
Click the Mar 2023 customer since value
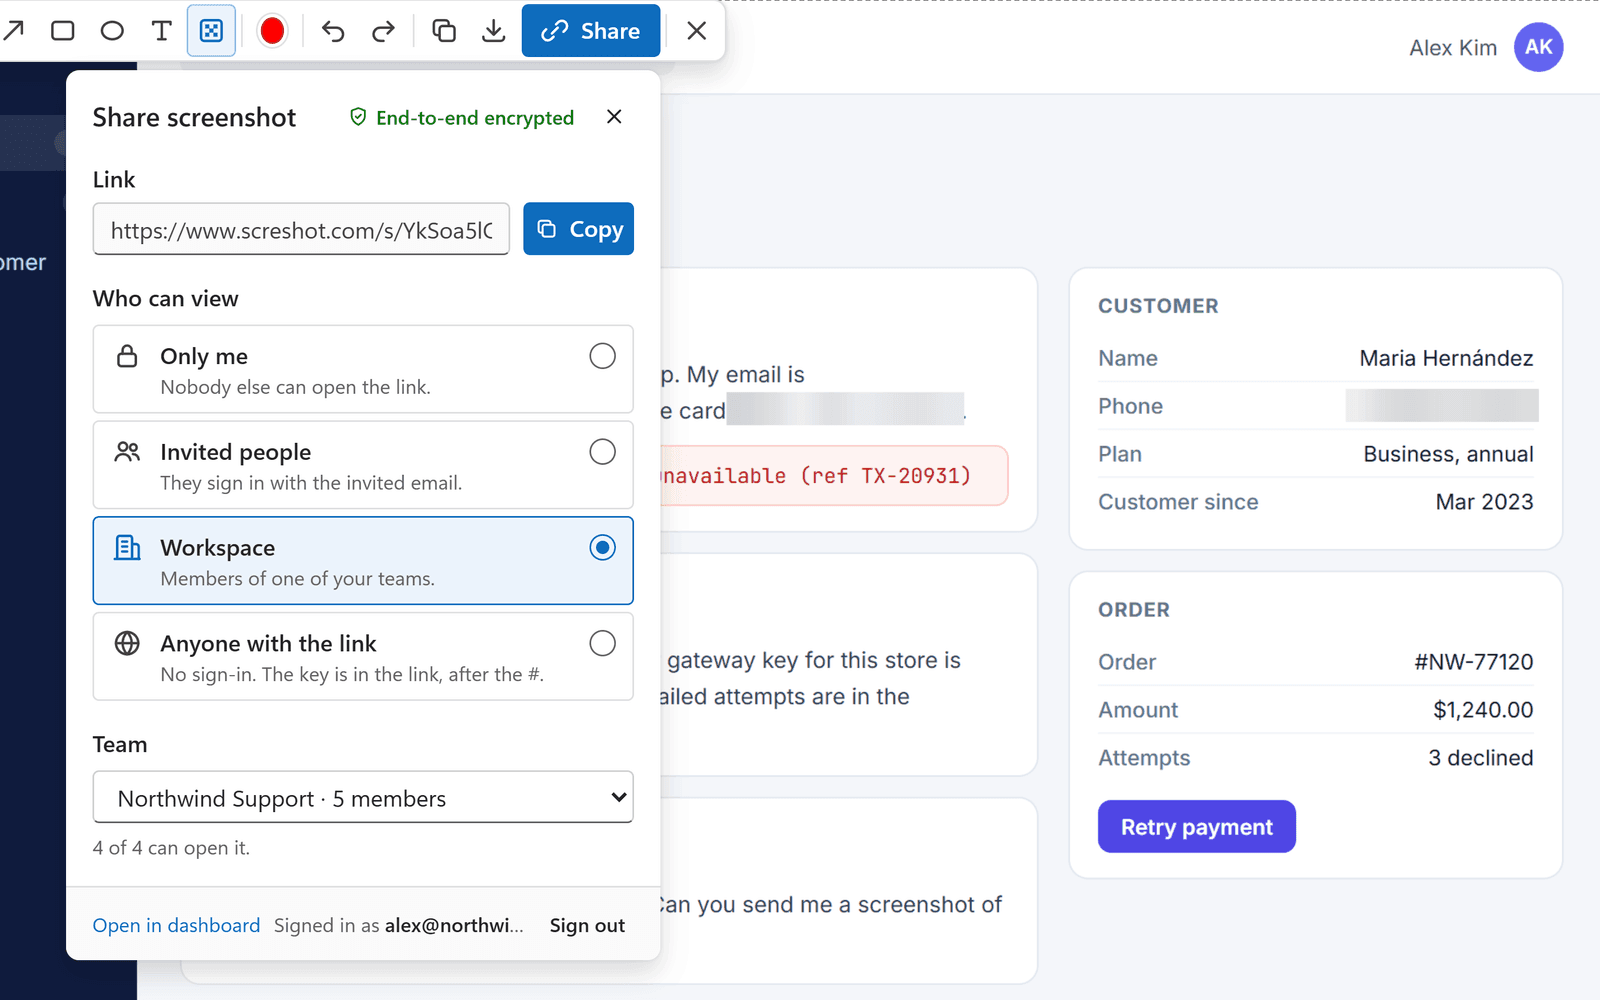tap(1484, 502)
